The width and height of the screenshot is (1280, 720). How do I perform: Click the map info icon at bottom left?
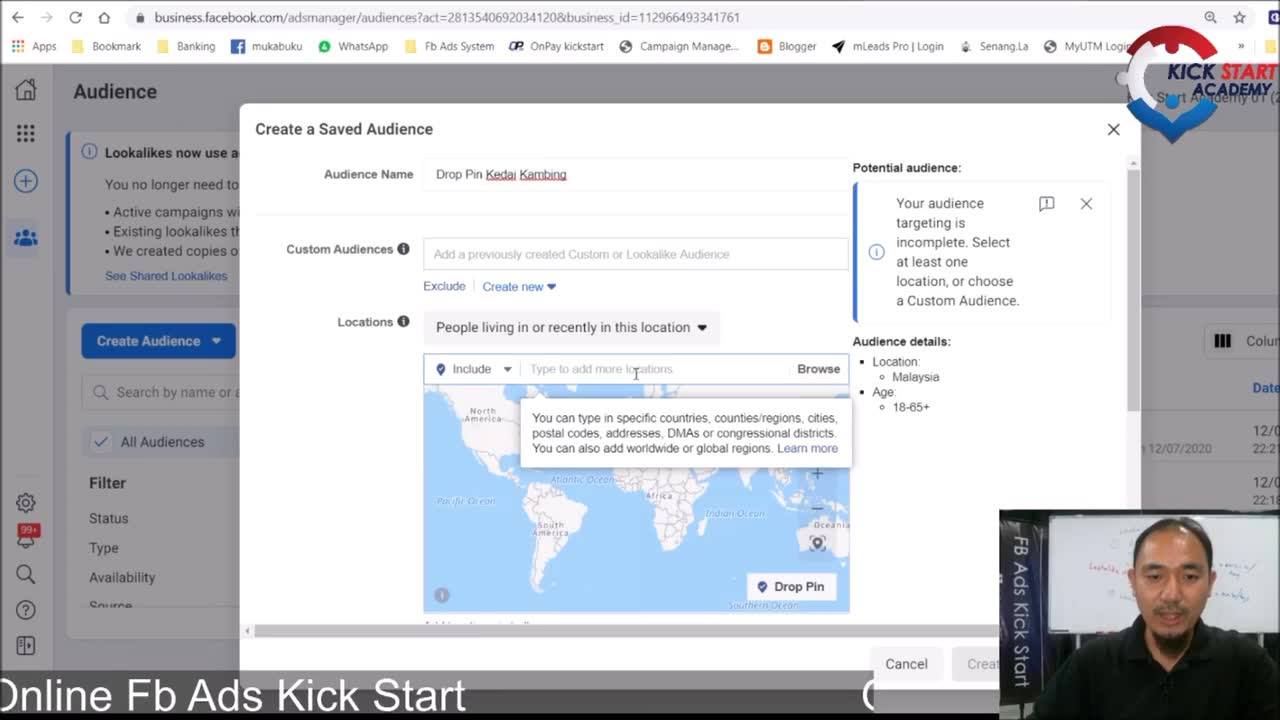[x=442, y=595]
